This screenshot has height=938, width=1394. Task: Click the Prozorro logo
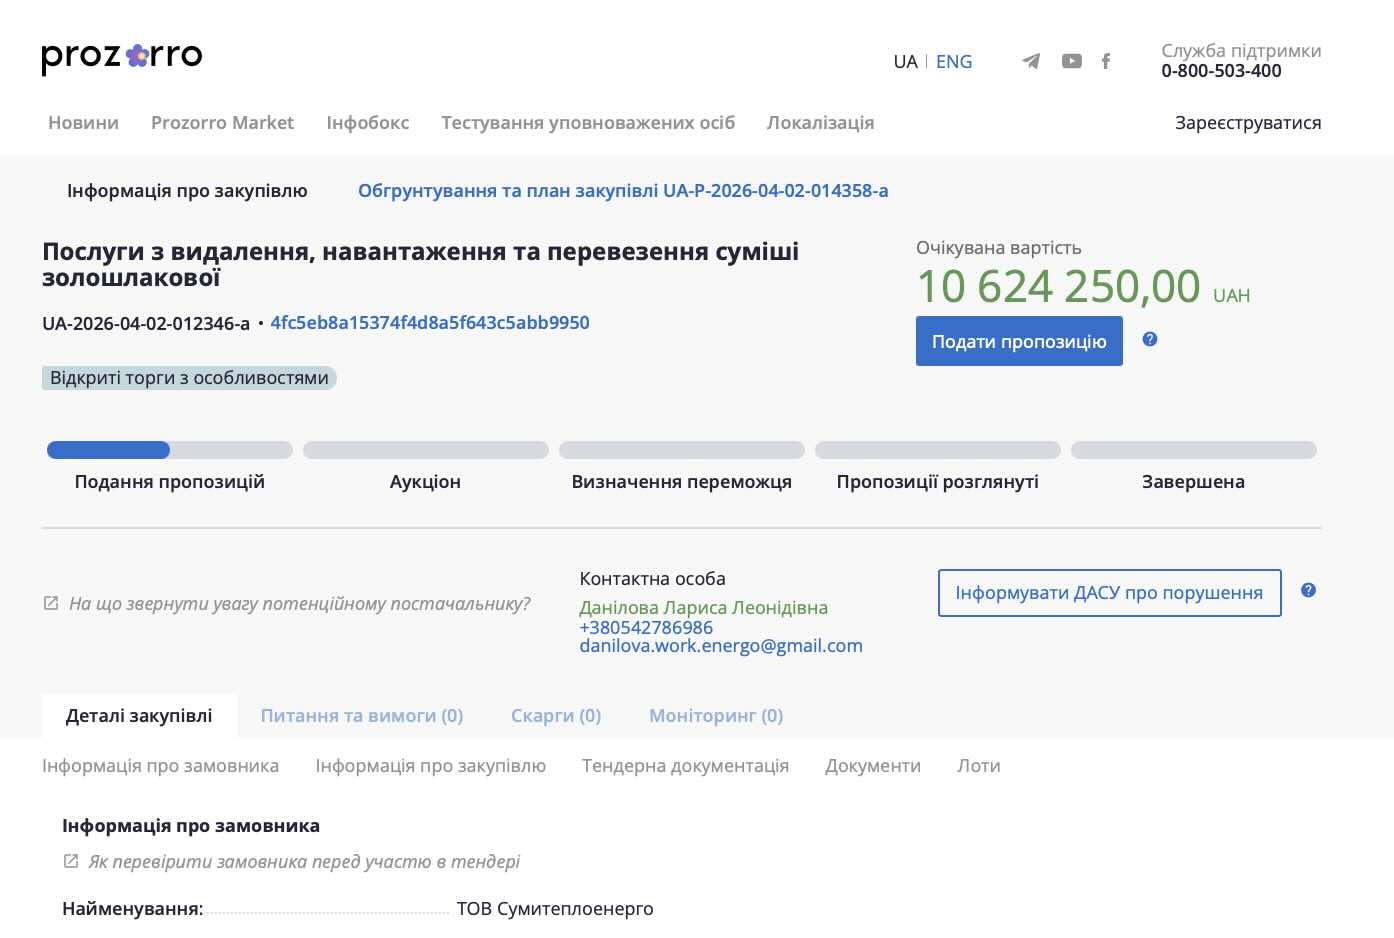[121, 57]
